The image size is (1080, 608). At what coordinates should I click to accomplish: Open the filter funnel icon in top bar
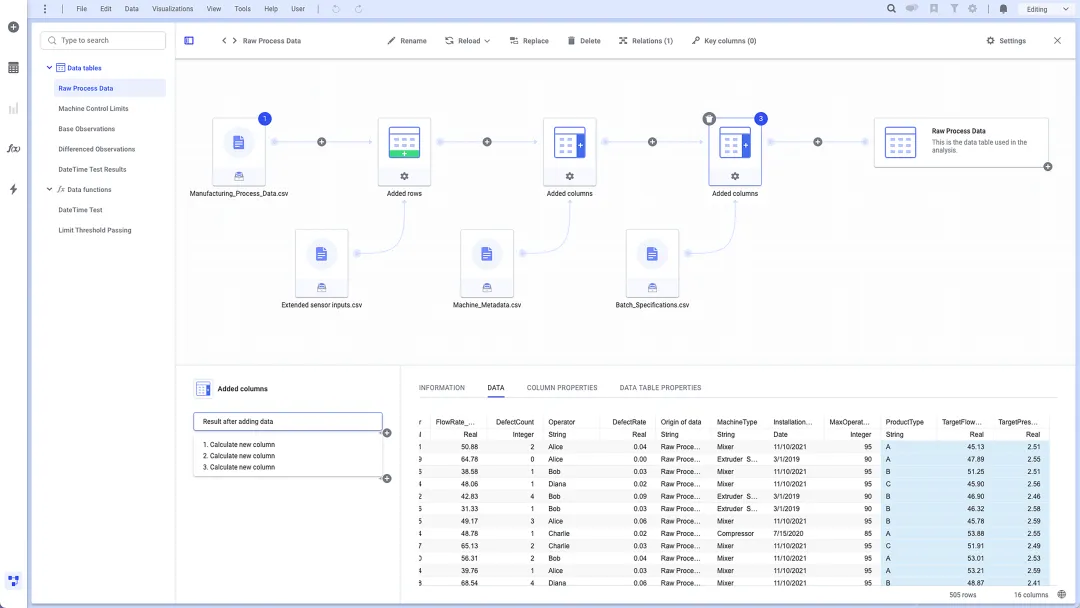click(954, 9)
